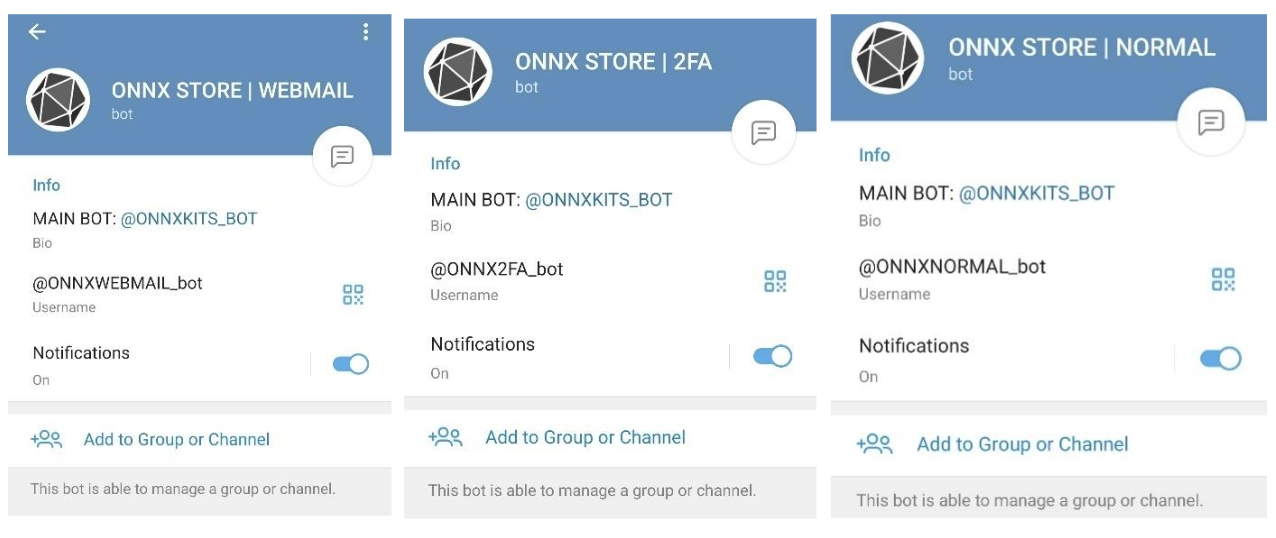The width and height of the screenshot is (1276, 538).
Task: Open message chat for ONNX STORE | WEBMAIL
Action: [342, 156]
